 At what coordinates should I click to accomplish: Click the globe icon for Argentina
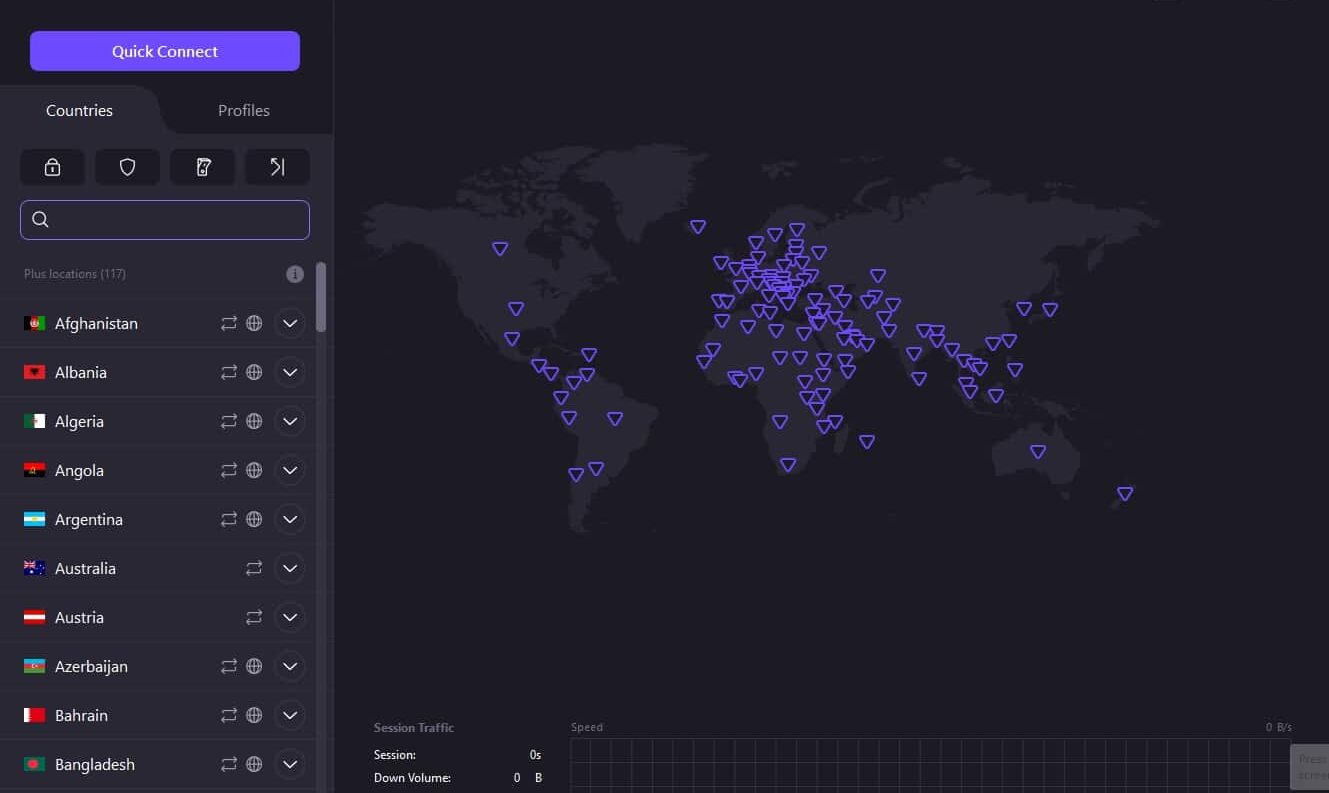tap(254, 519)
